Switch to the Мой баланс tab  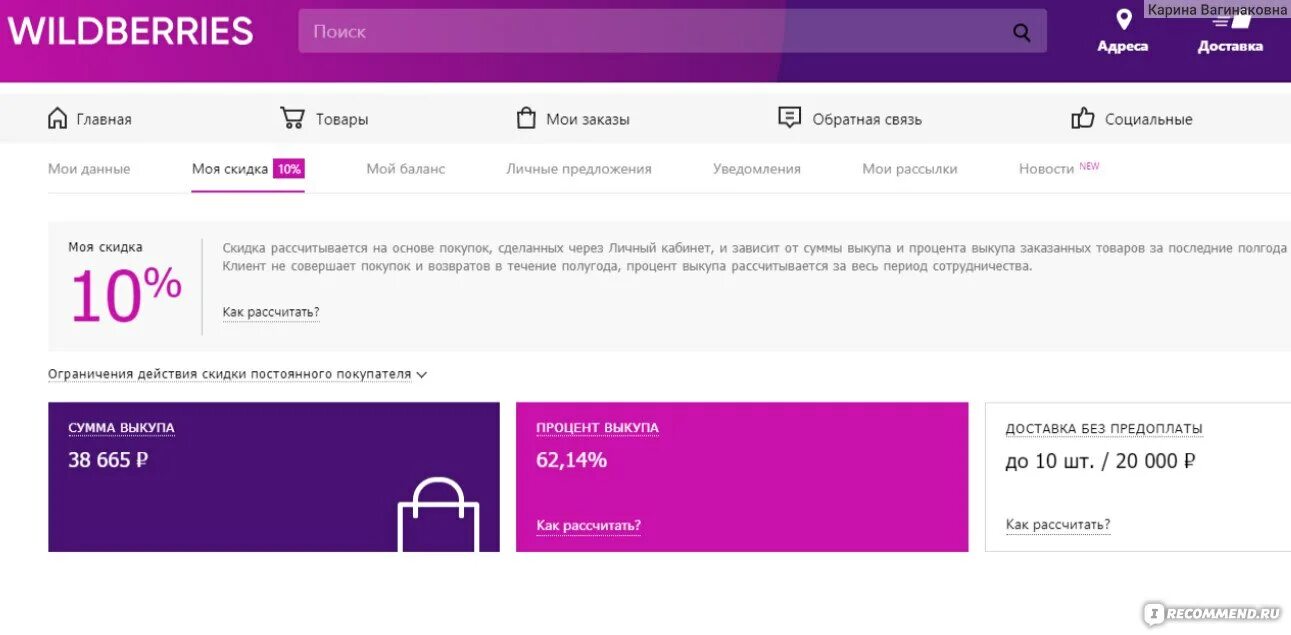coord(406,169)
